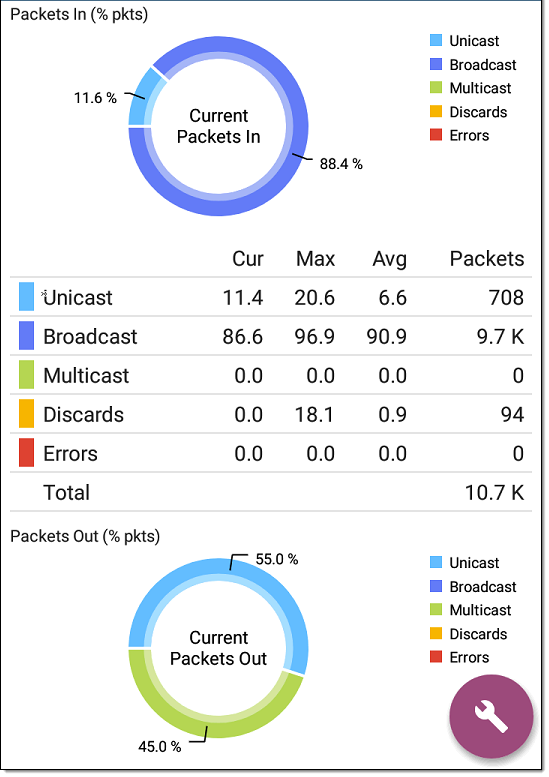Click Unicast swatch in Packets In legend

436,41
